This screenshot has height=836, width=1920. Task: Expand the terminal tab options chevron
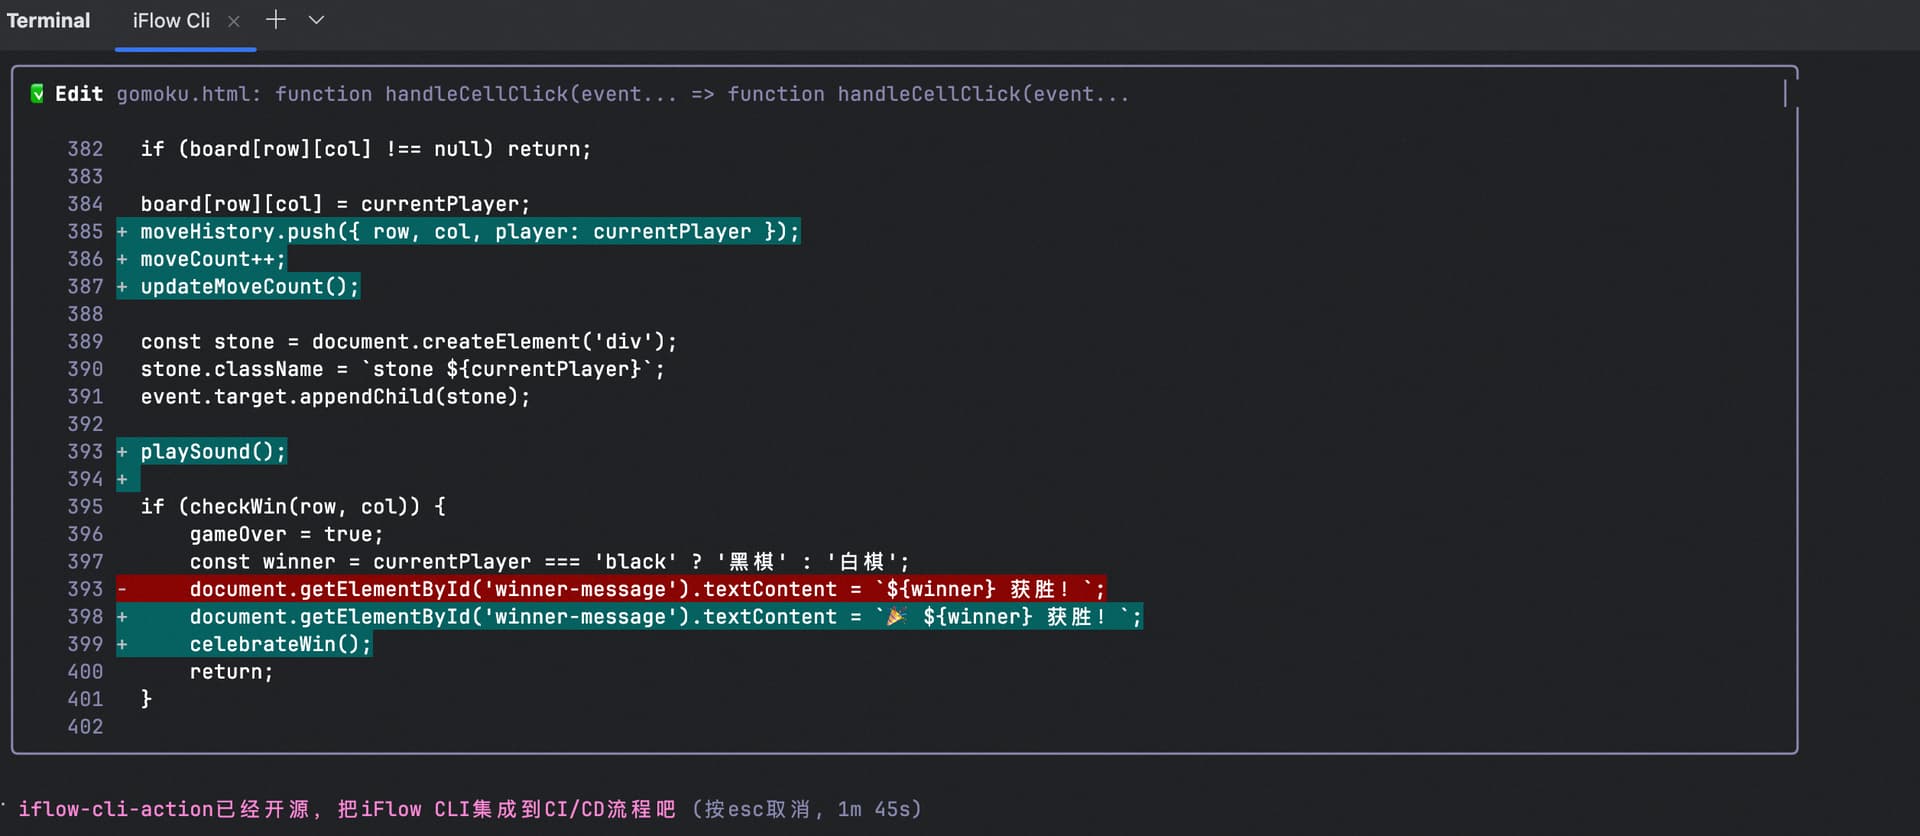pyautogui.click(x=316, y=20)
